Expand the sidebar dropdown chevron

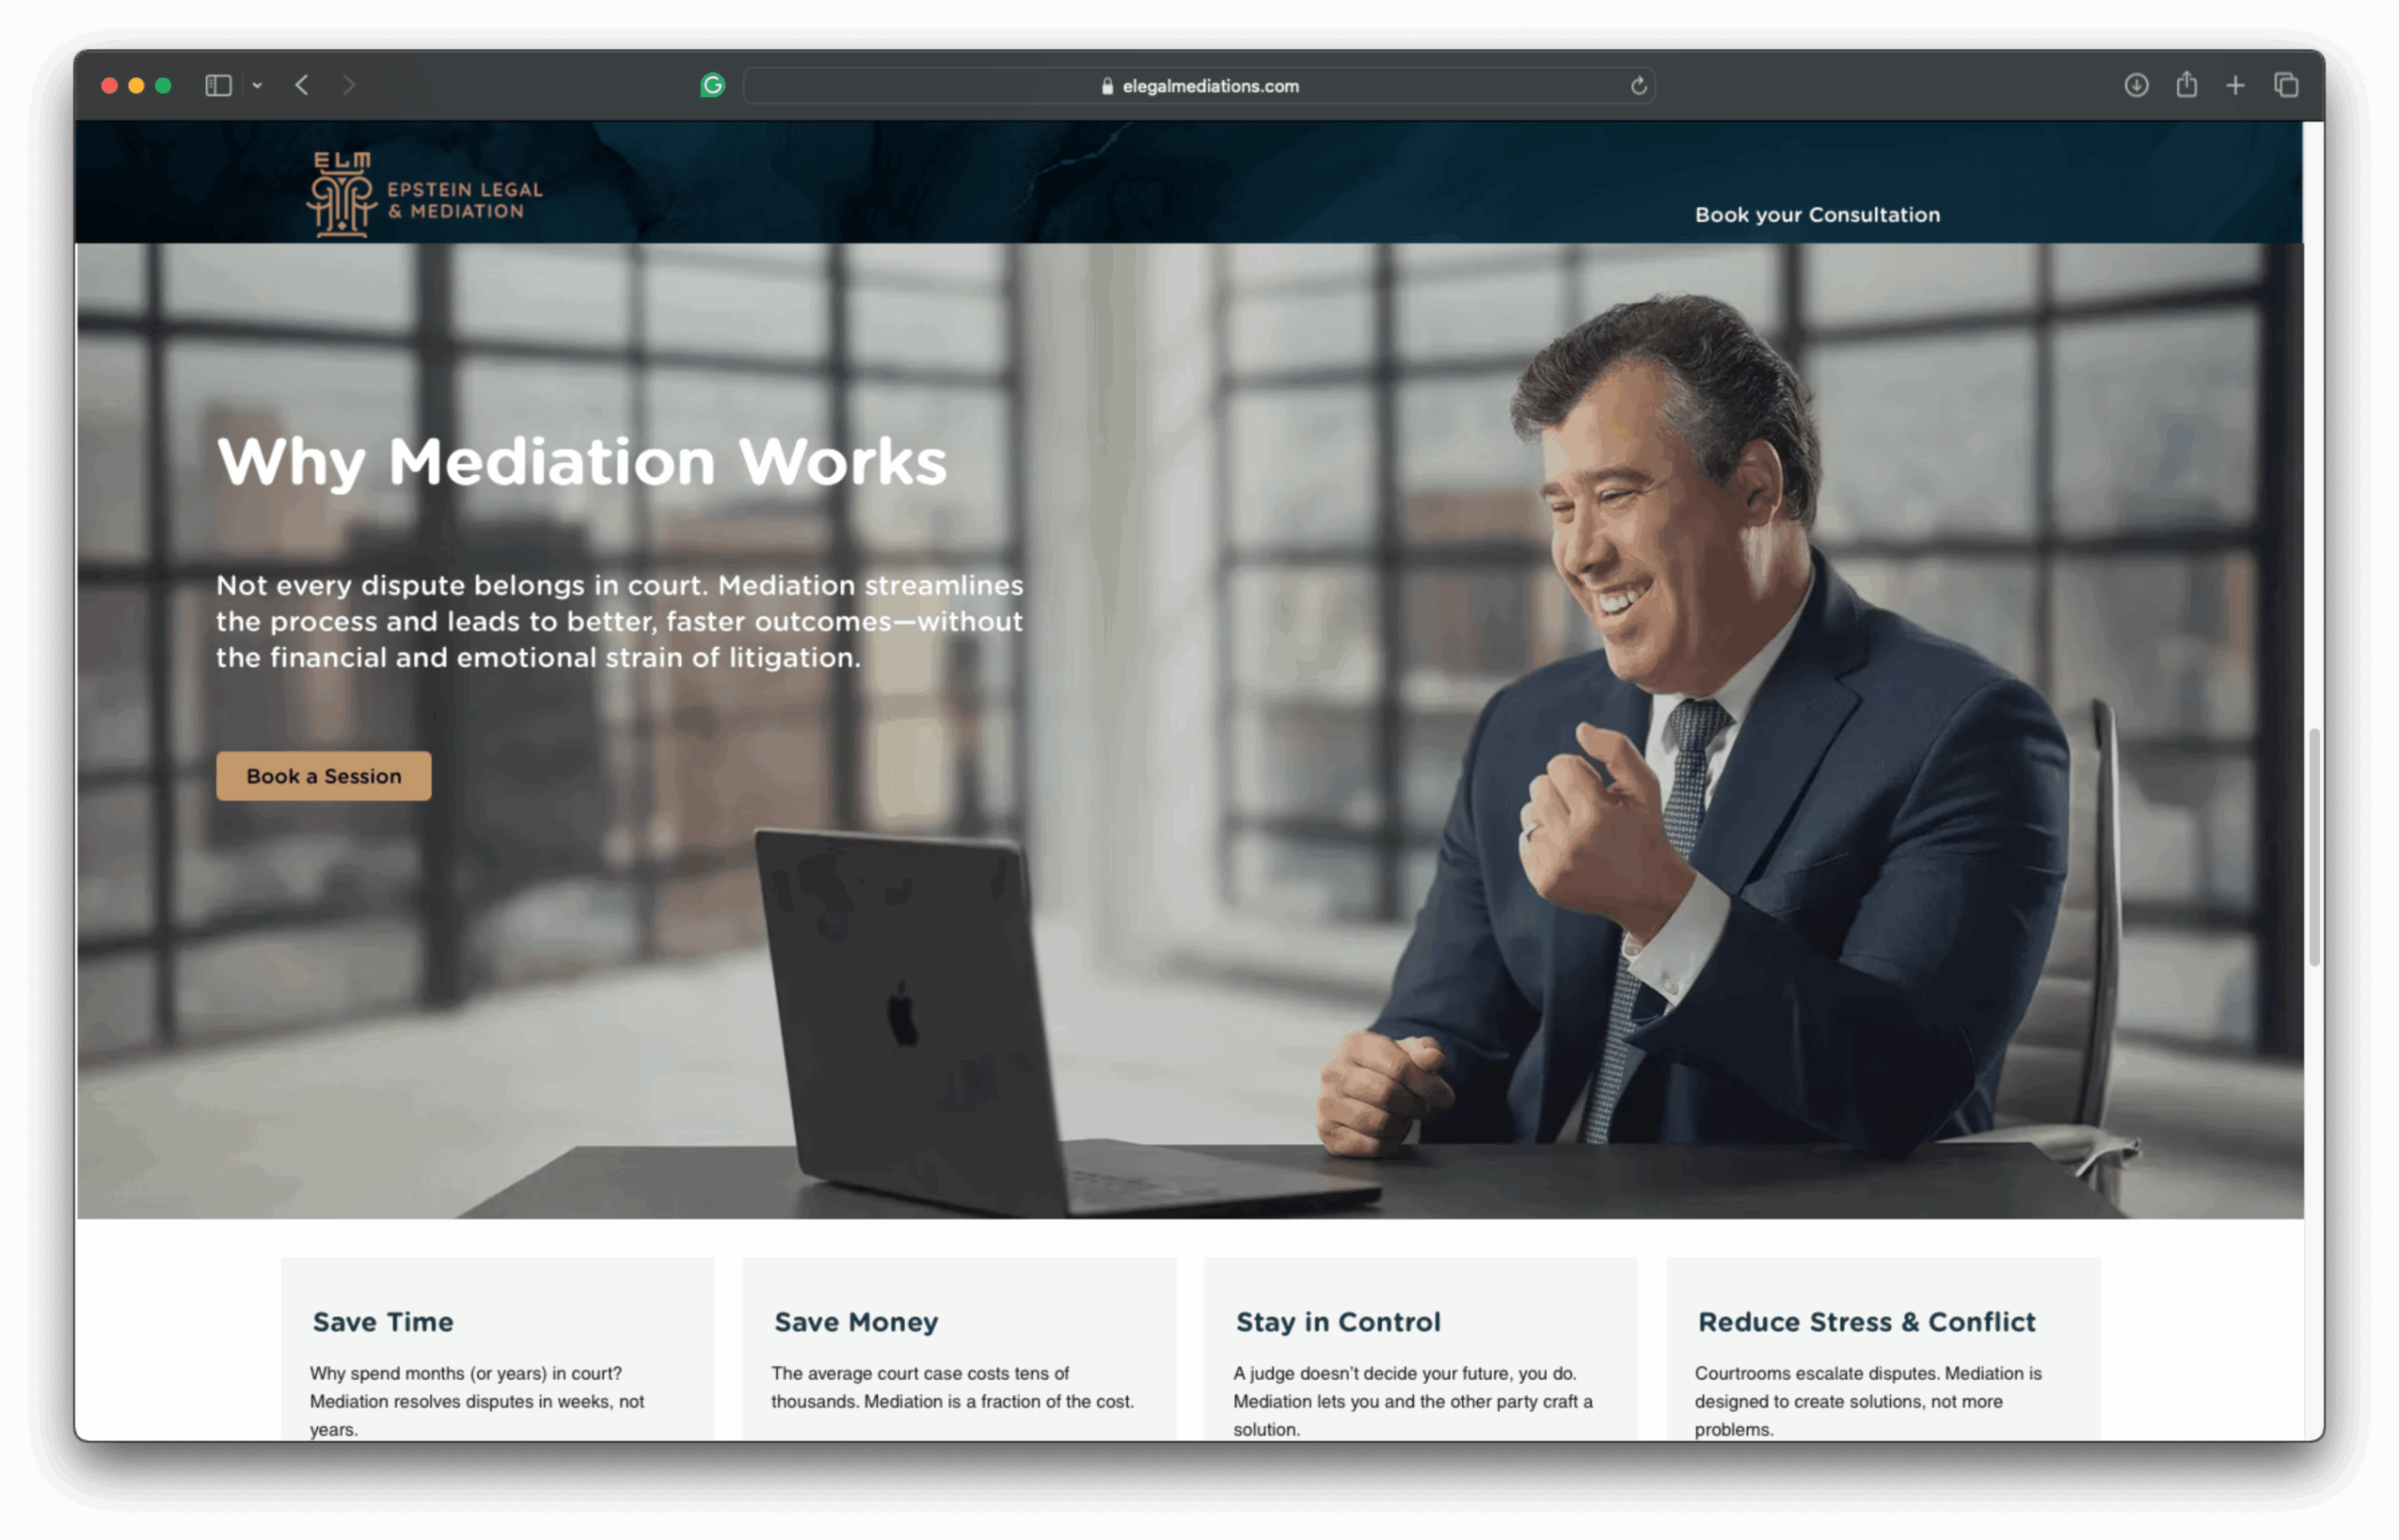pos(257,86)
